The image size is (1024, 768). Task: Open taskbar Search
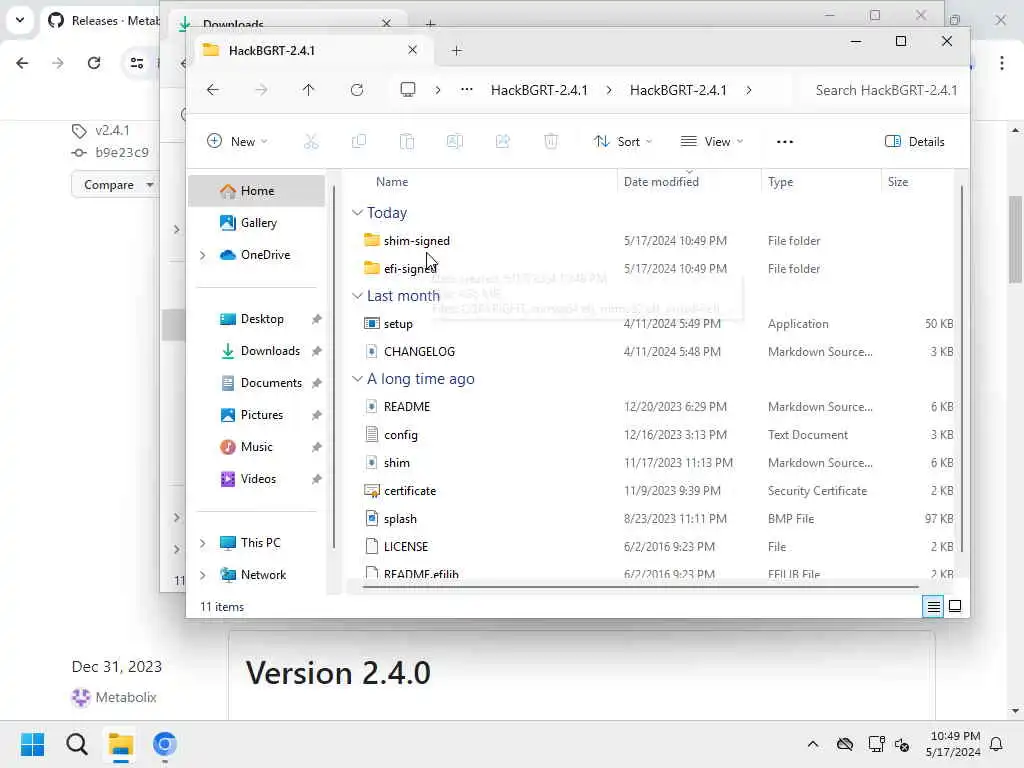76,744
